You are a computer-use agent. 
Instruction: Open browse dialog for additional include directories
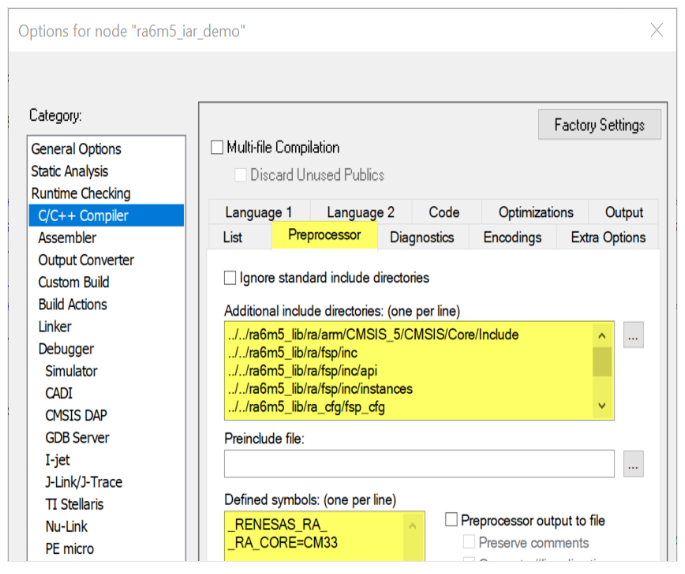(x=633, y=335)
